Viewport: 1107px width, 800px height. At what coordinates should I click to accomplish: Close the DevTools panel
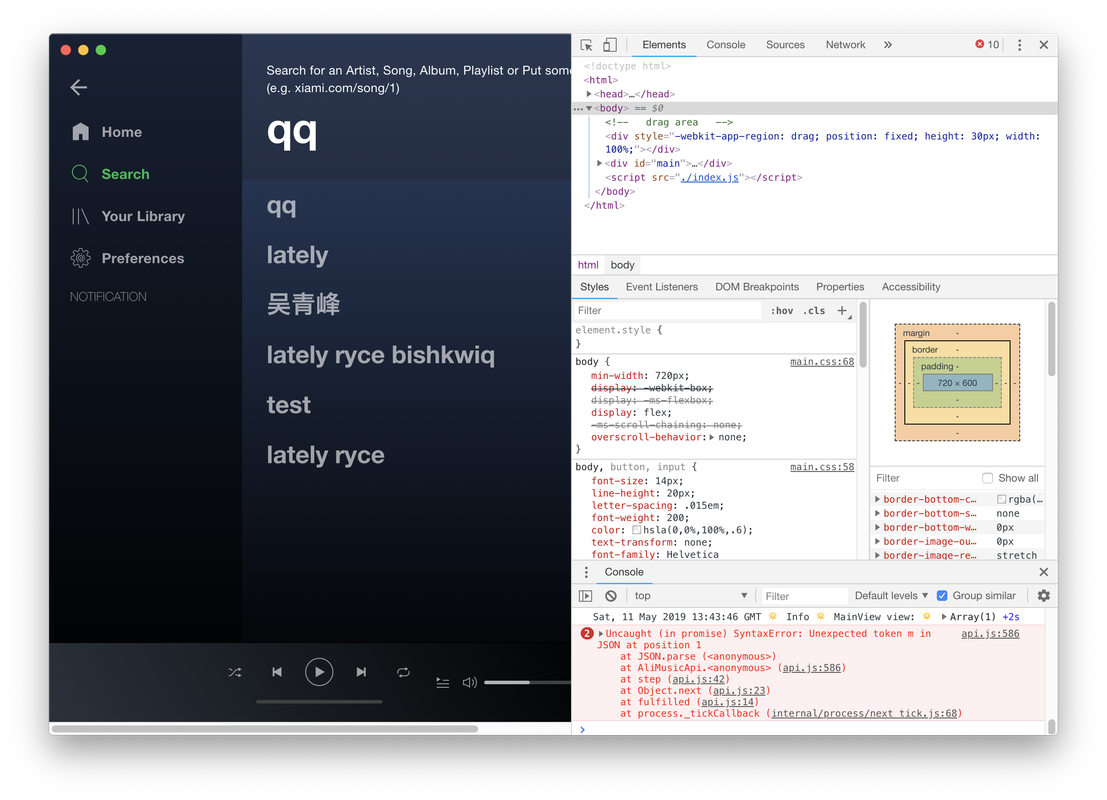coord(1043,44)
